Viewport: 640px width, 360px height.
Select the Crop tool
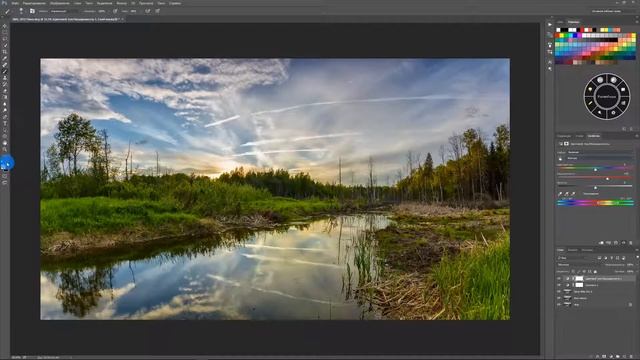[x=4, y=52]
